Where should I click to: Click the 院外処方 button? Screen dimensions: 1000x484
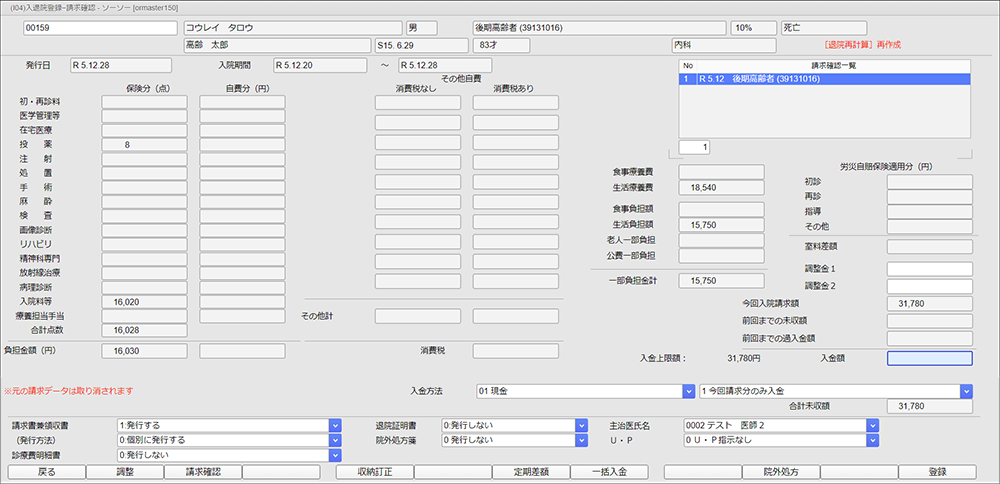click(x=780, y=472)
